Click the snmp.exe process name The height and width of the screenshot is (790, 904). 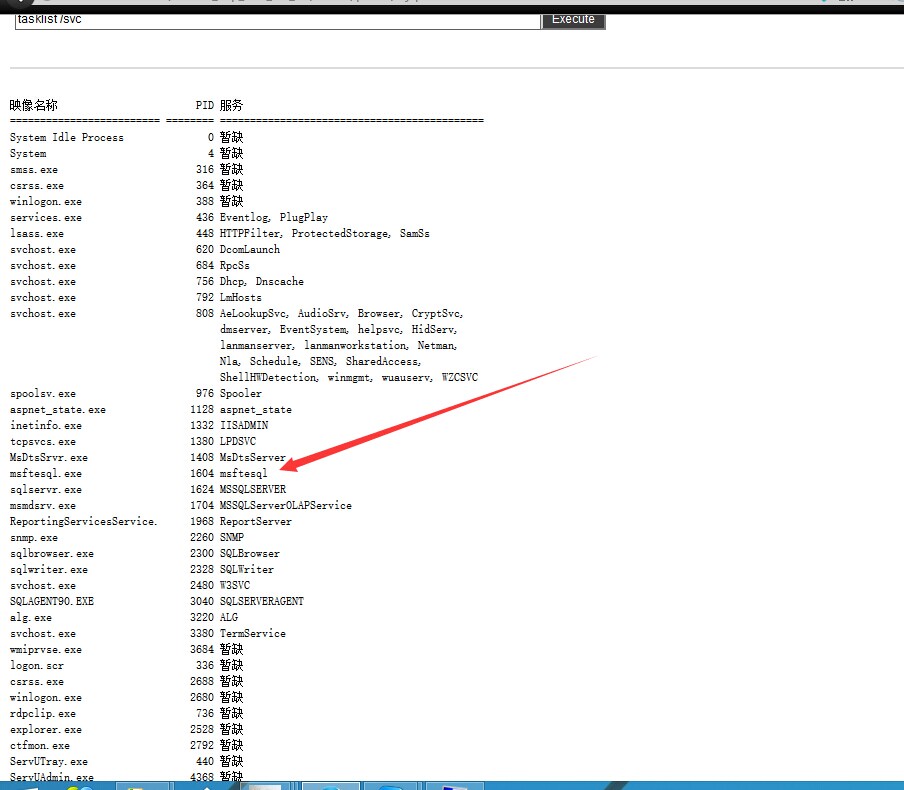[x=33, y=537]
